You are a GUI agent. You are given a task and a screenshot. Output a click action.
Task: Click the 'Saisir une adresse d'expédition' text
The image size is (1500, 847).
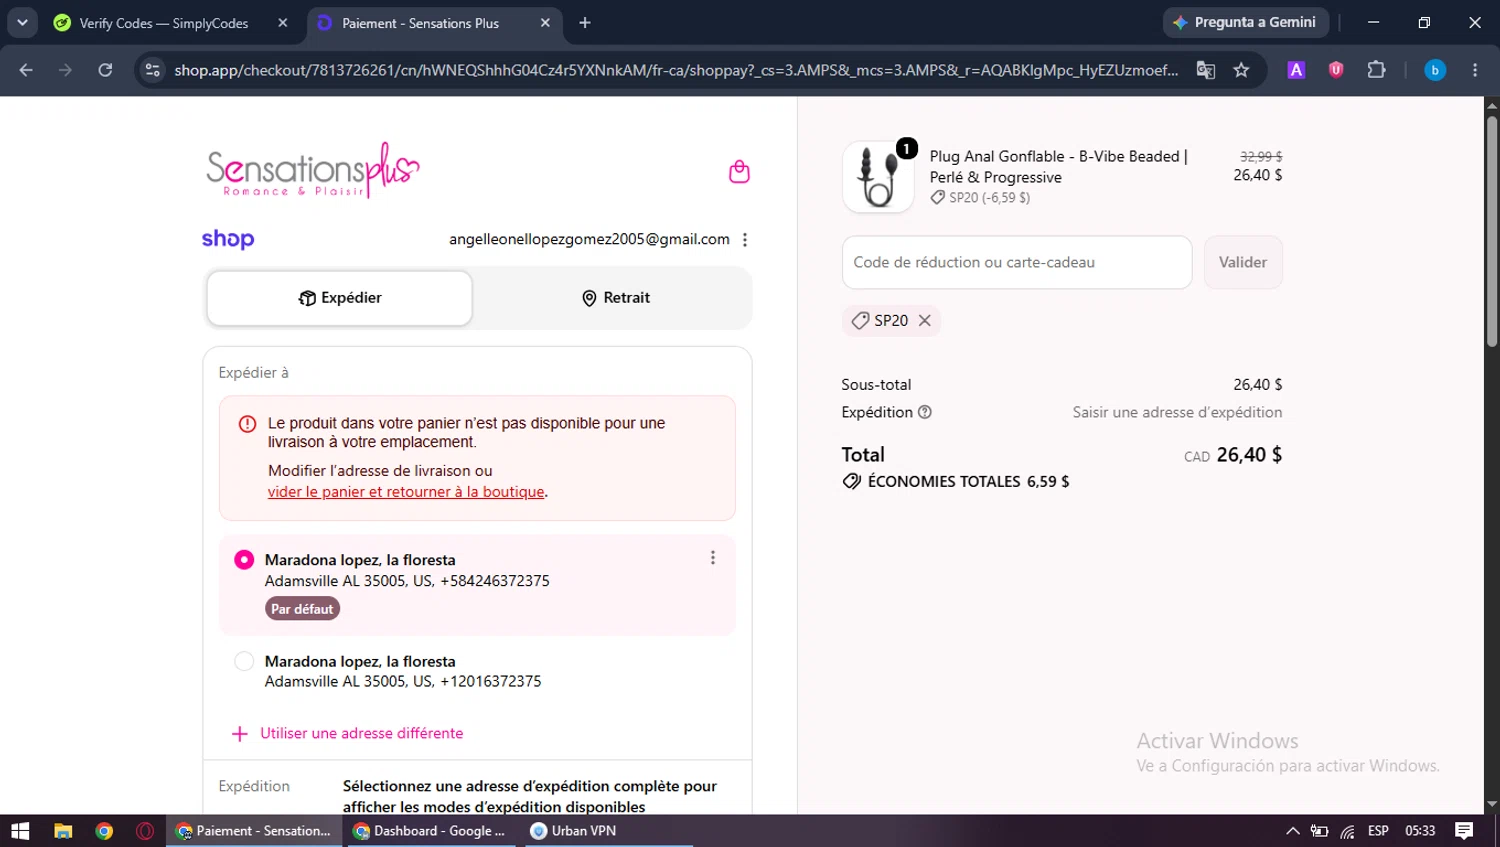pyautogui.click(x=1177, y=412)
